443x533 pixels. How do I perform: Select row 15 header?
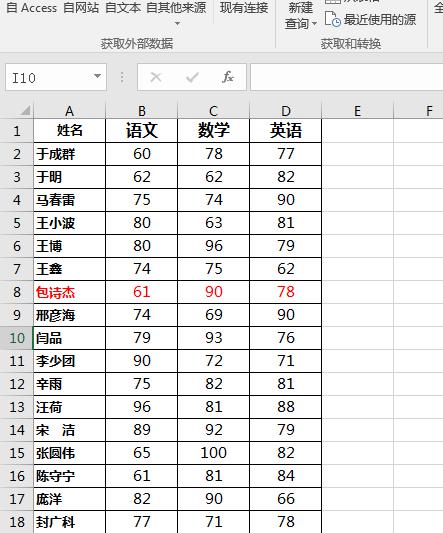pos(17,453)
